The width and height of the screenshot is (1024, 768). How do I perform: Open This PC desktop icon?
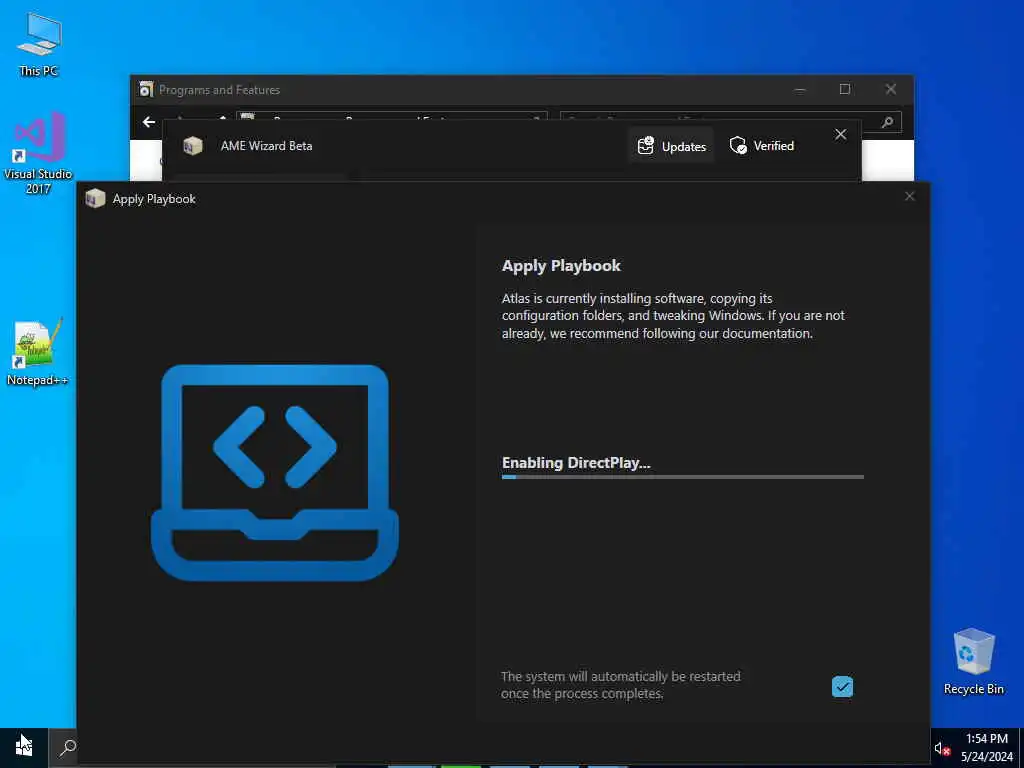tap(39, 44)
